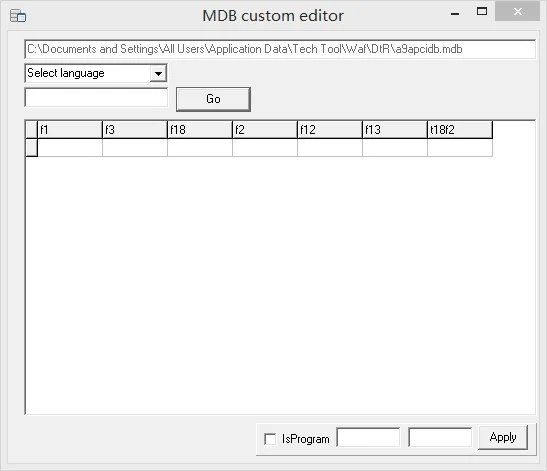Select the f12 column header
547x471 pixels.
coord(330,130)
